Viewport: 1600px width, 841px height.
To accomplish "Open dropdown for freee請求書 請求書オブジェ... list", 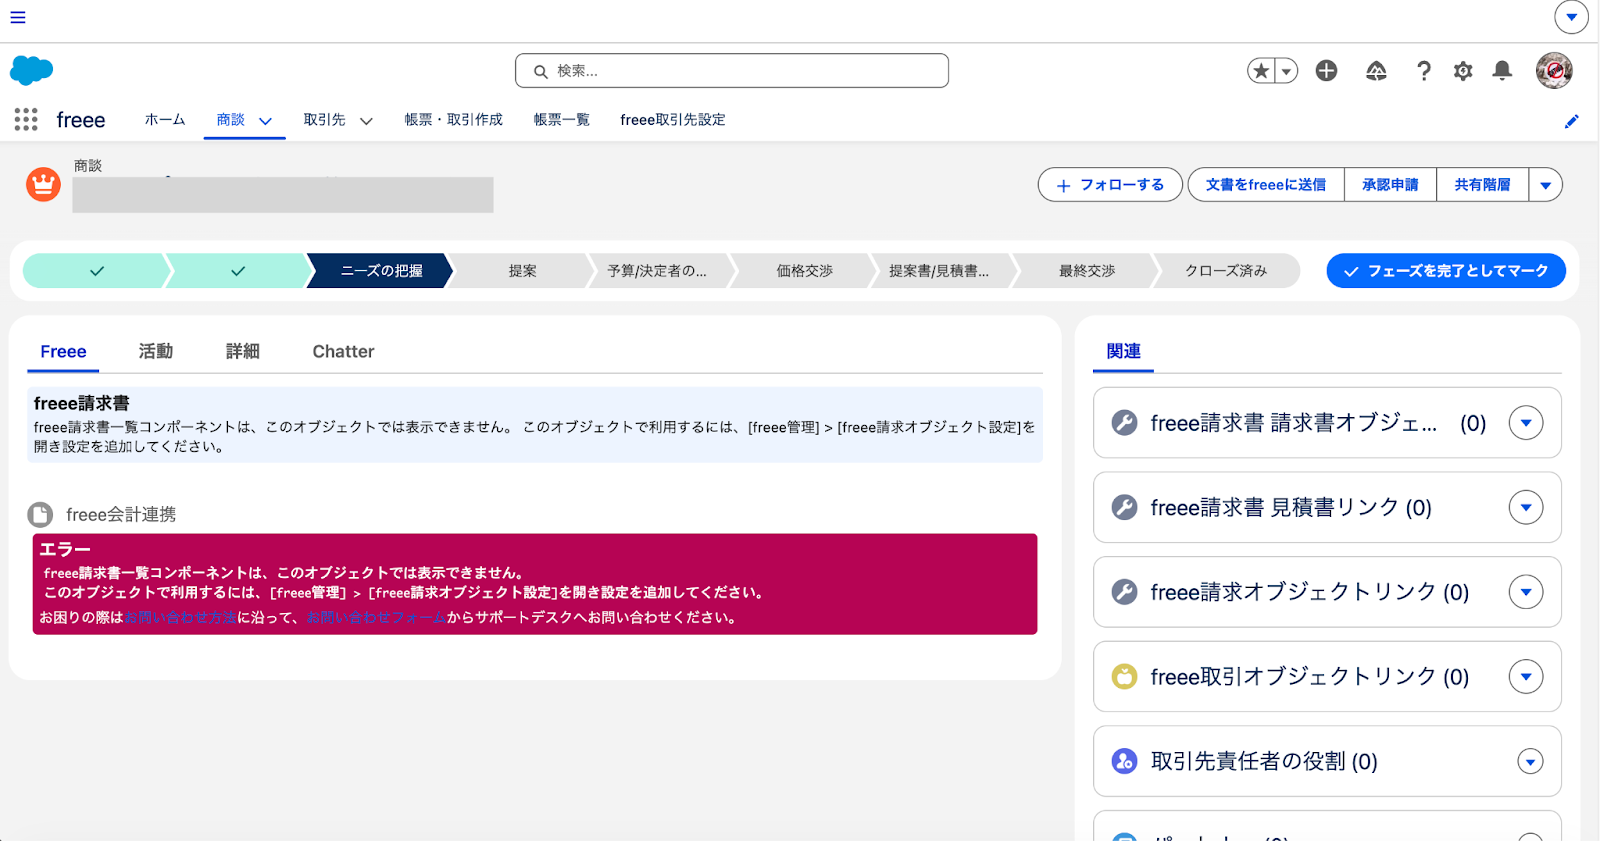I will (x=1526, y=423).
